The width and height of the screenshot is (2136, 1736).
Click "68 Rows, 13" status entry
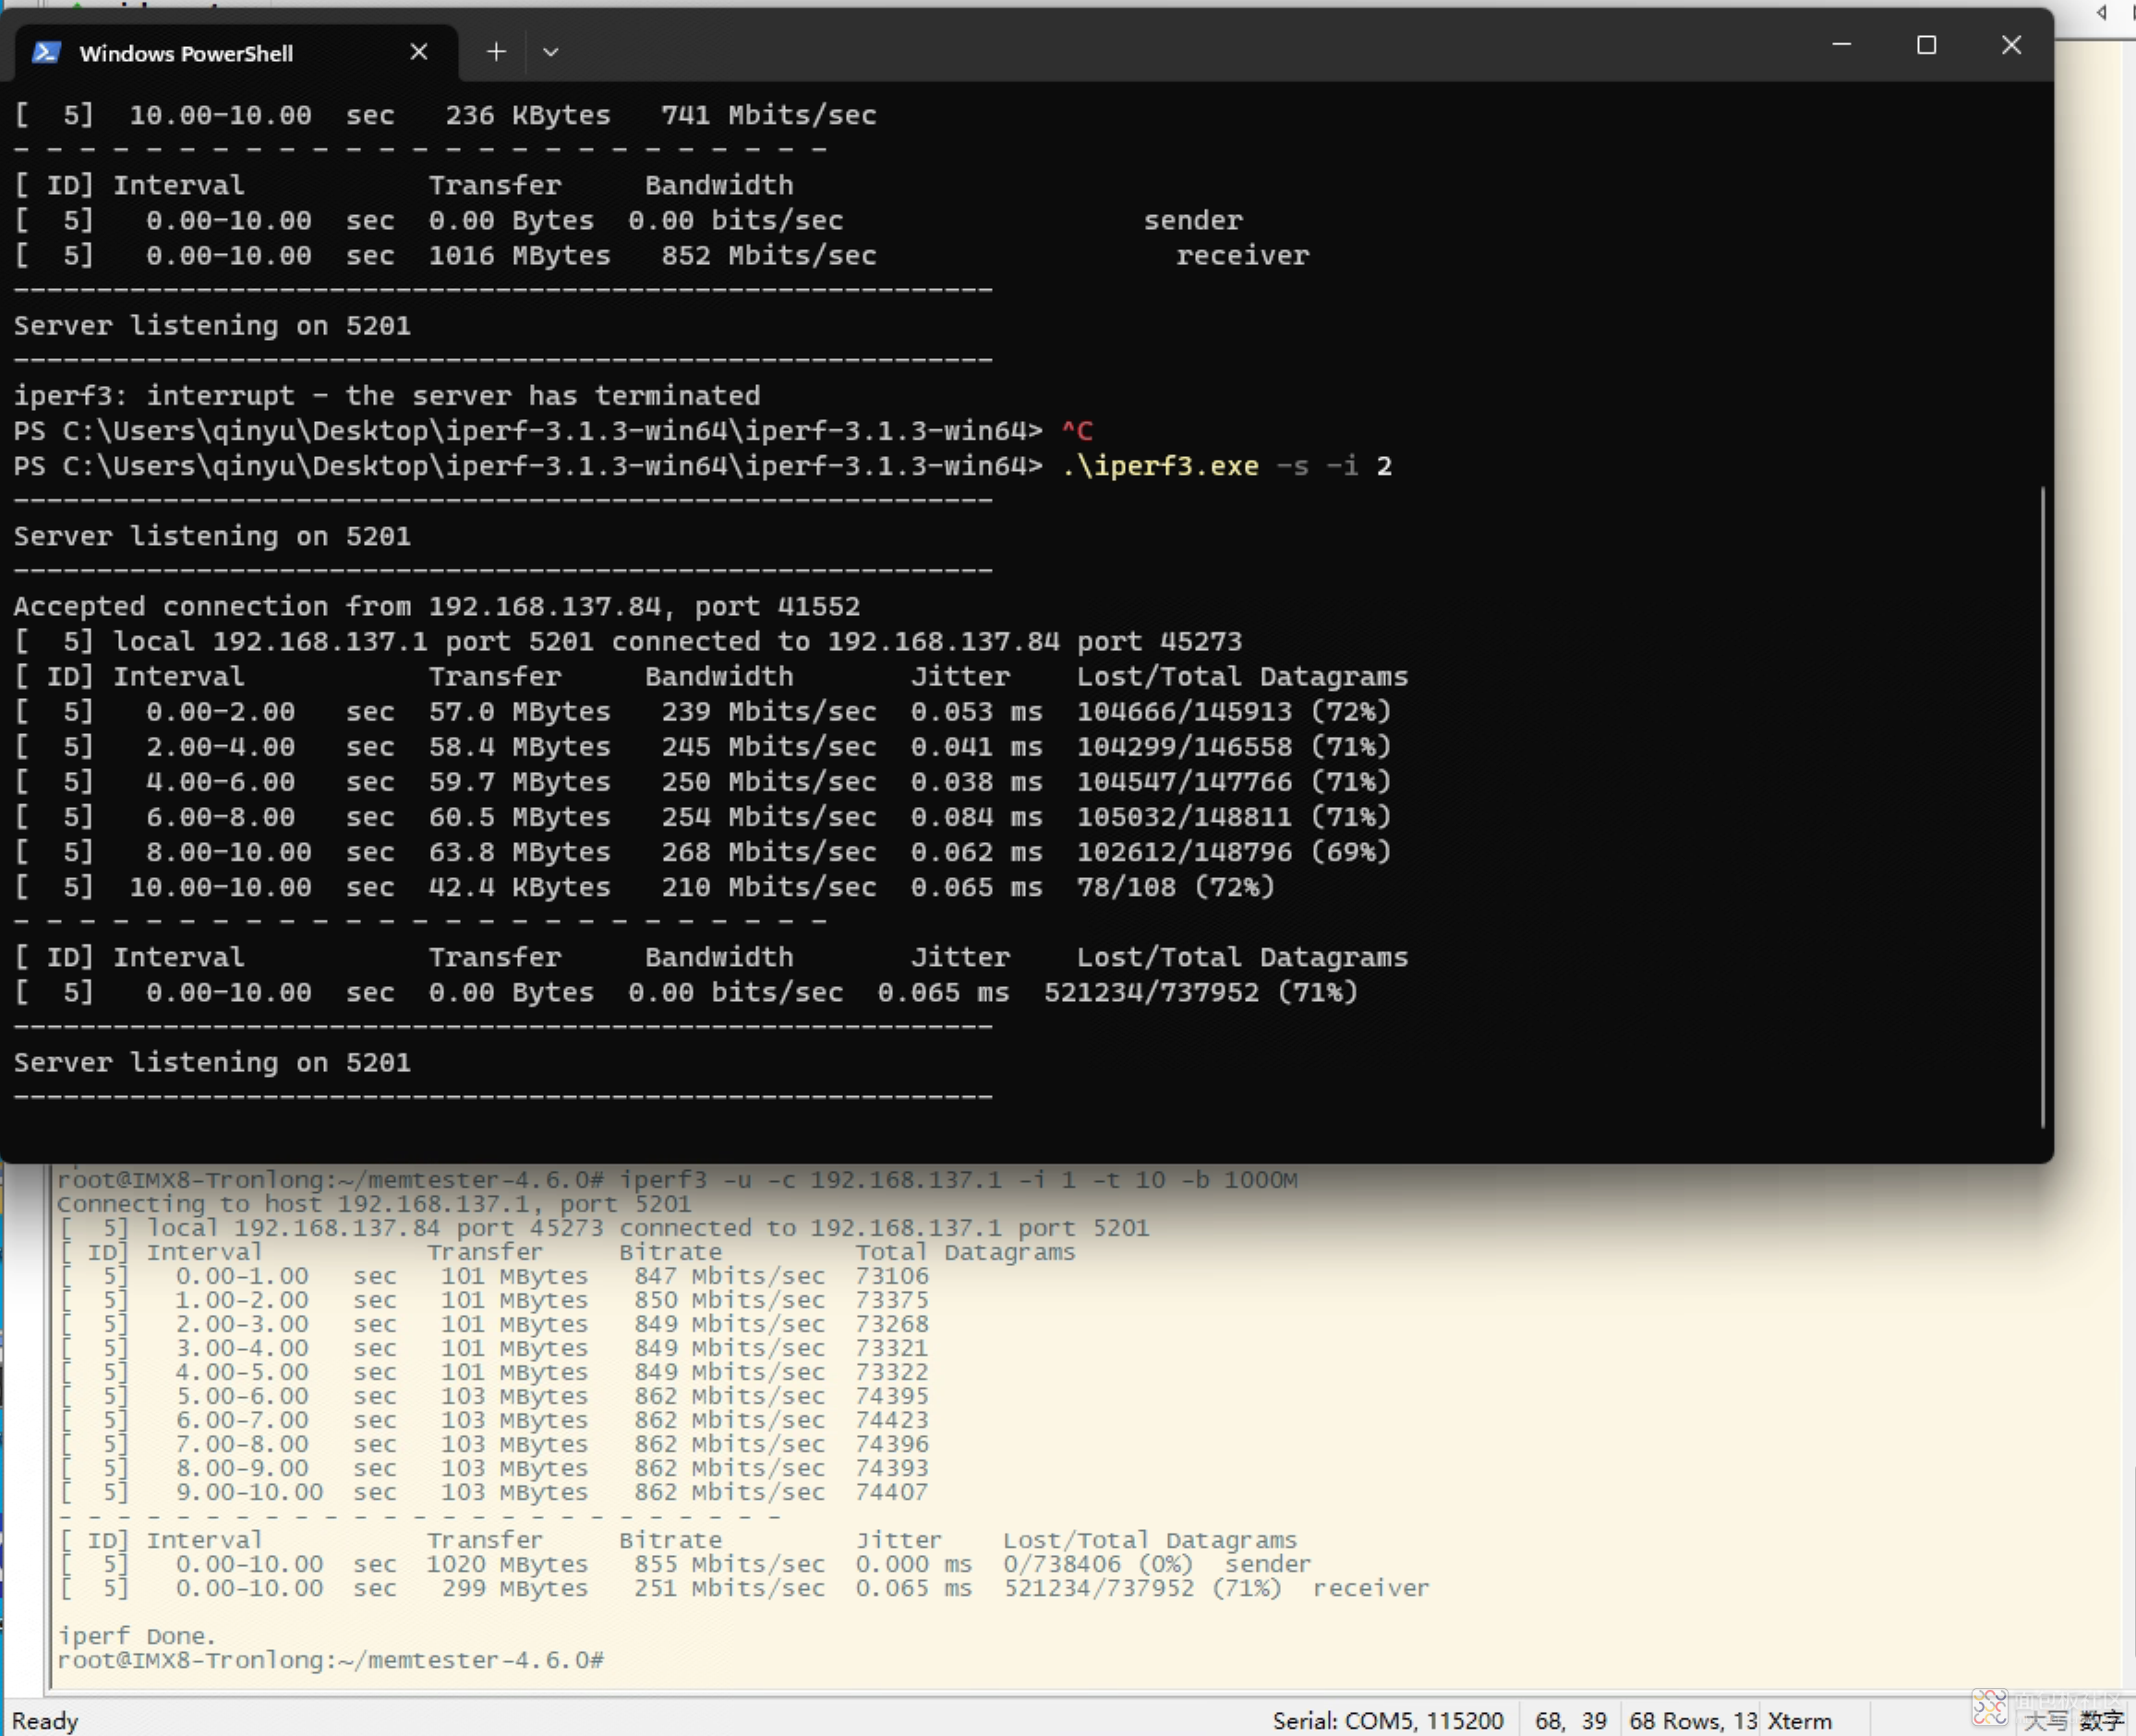pyautogui.click(x=1693, y=1720)
